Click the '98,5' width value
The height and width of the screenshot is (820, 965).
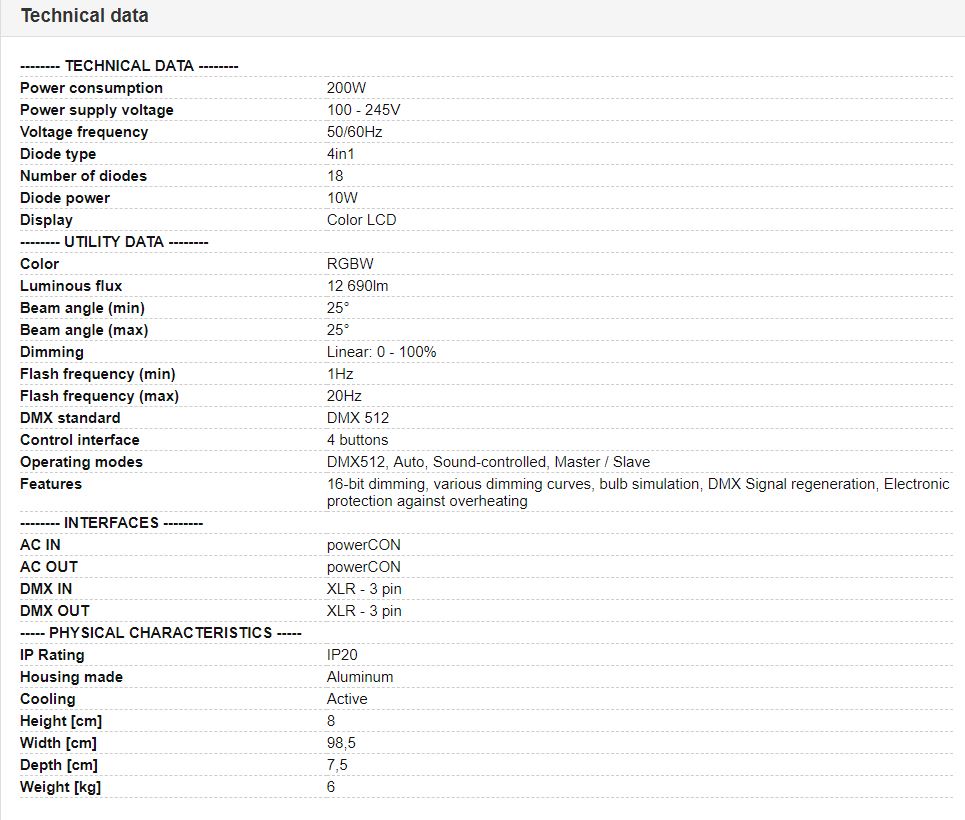[342, 744]
